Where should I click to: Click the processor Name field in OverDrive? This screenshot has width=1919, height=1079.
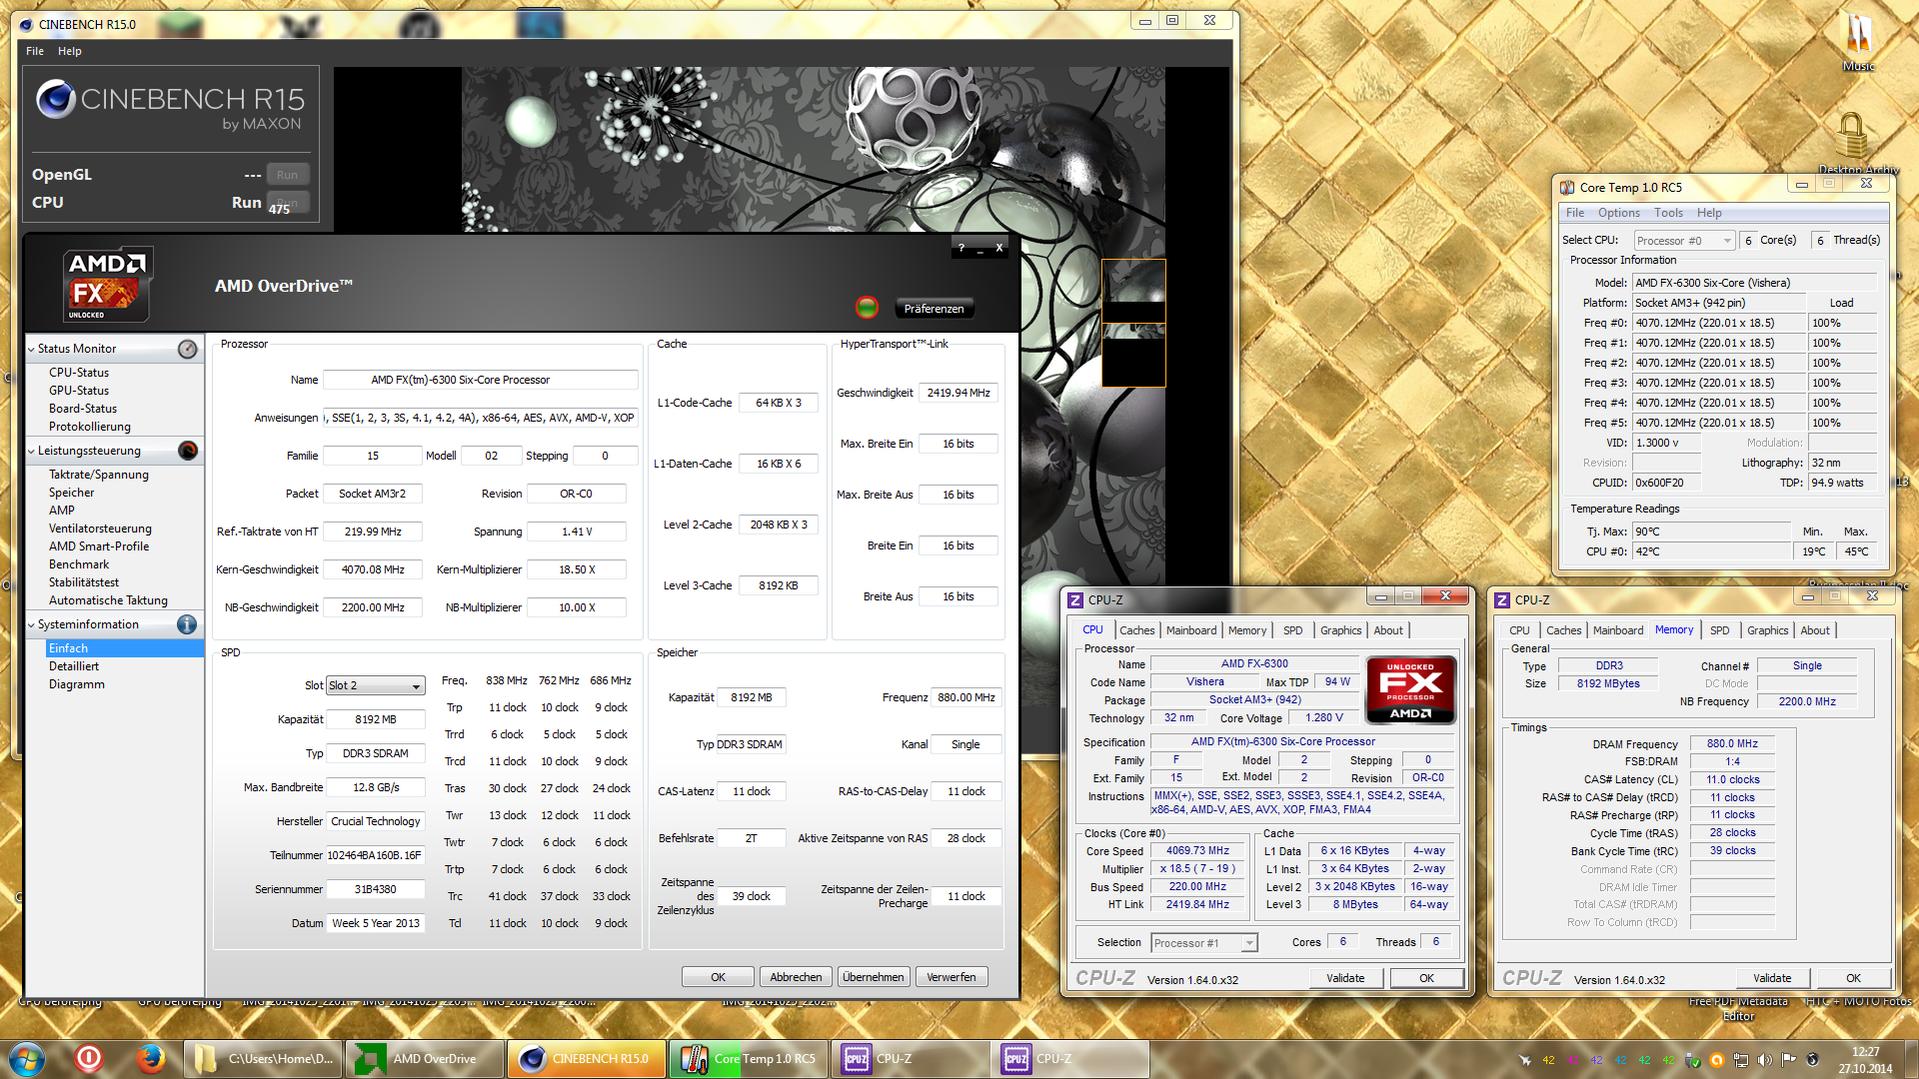coord(480,380)
